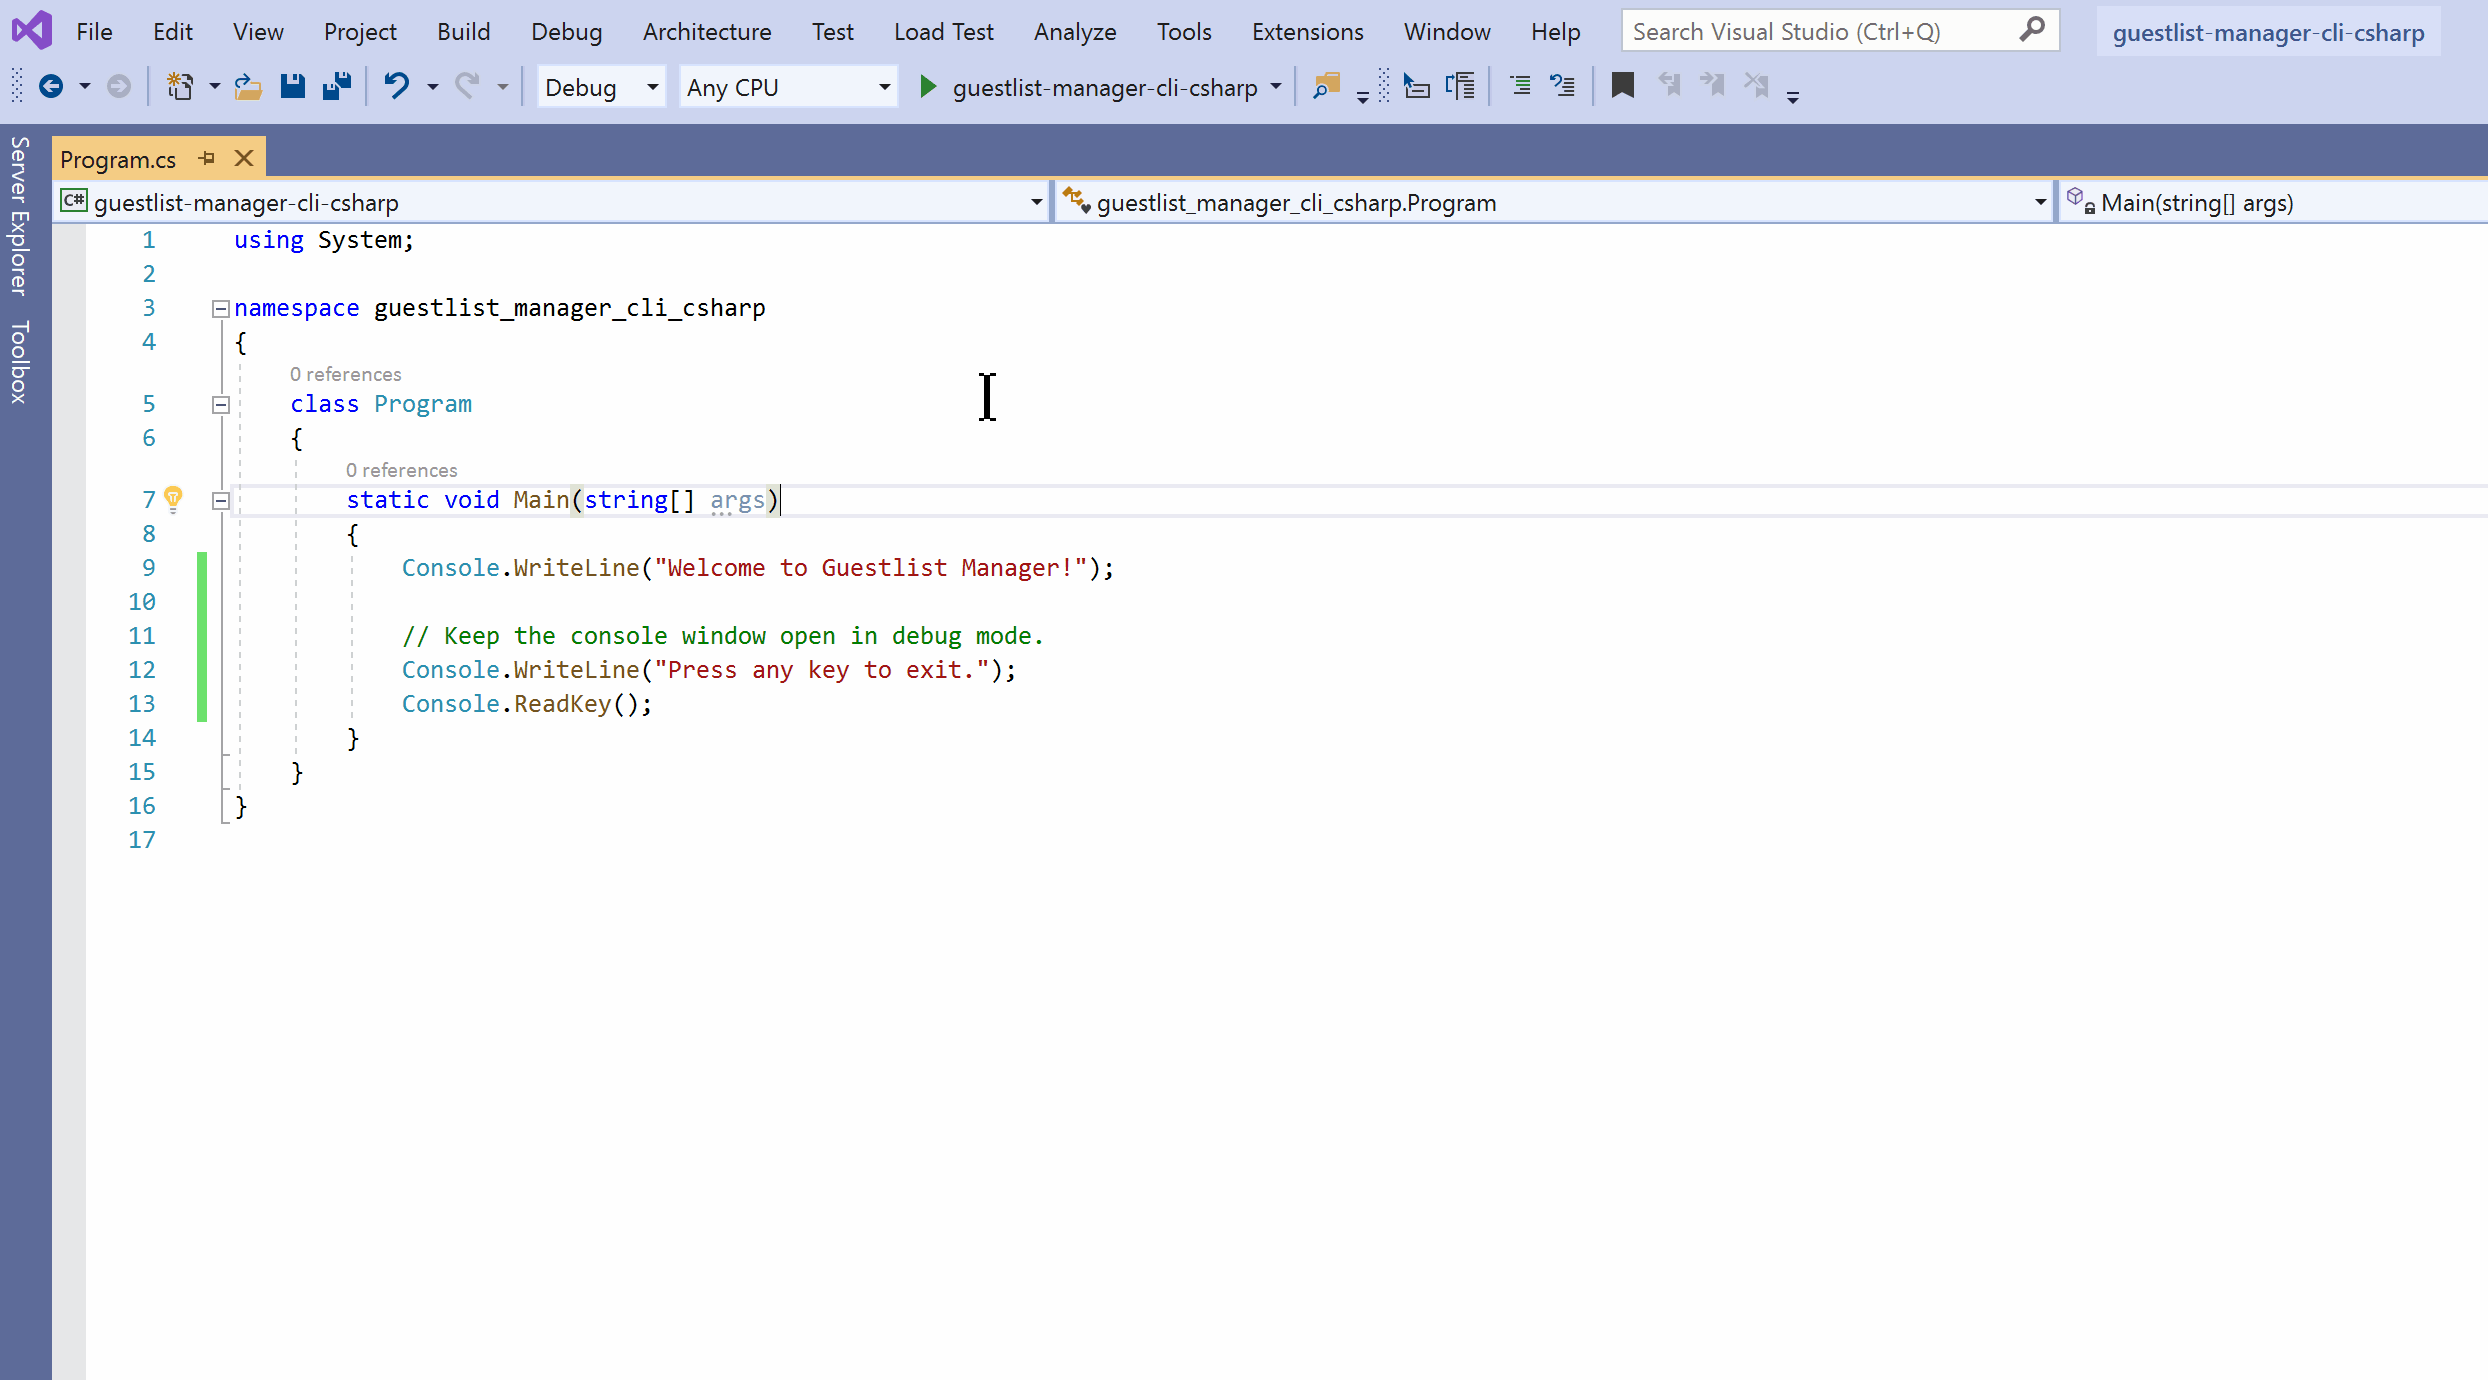2488x1380 pixels.
Task: Collapse the Main method region
Action: click(x=221, y=501)
